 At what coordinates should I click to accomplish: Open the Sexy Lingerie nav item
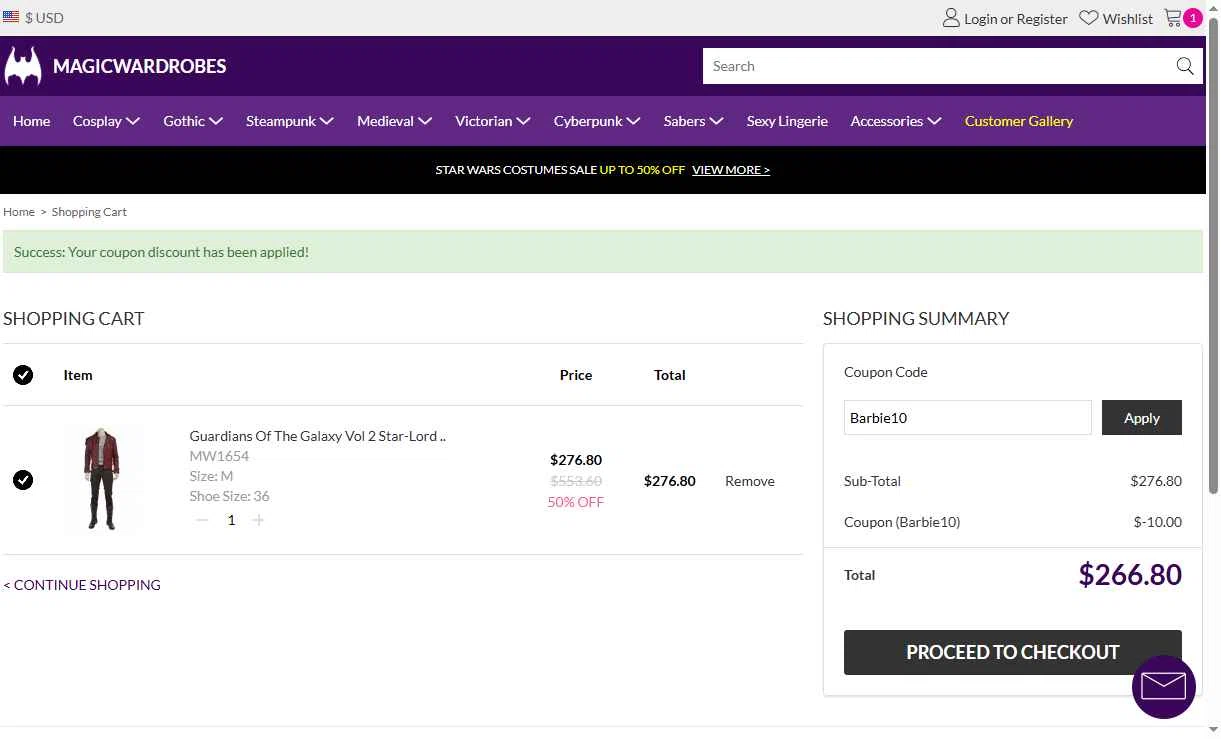(x=787, y=121)
